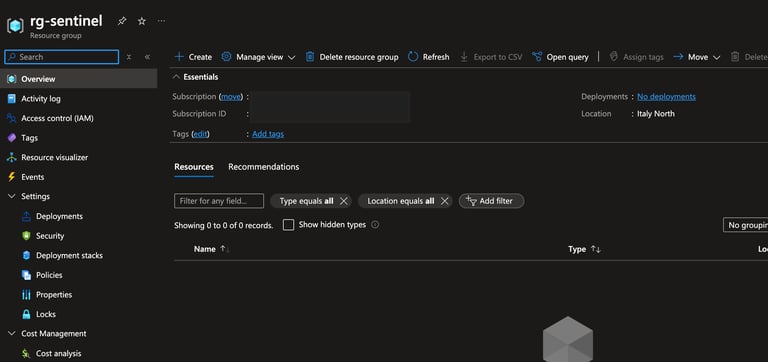Click the purple Tags icon in sidebar

(12, 138)
